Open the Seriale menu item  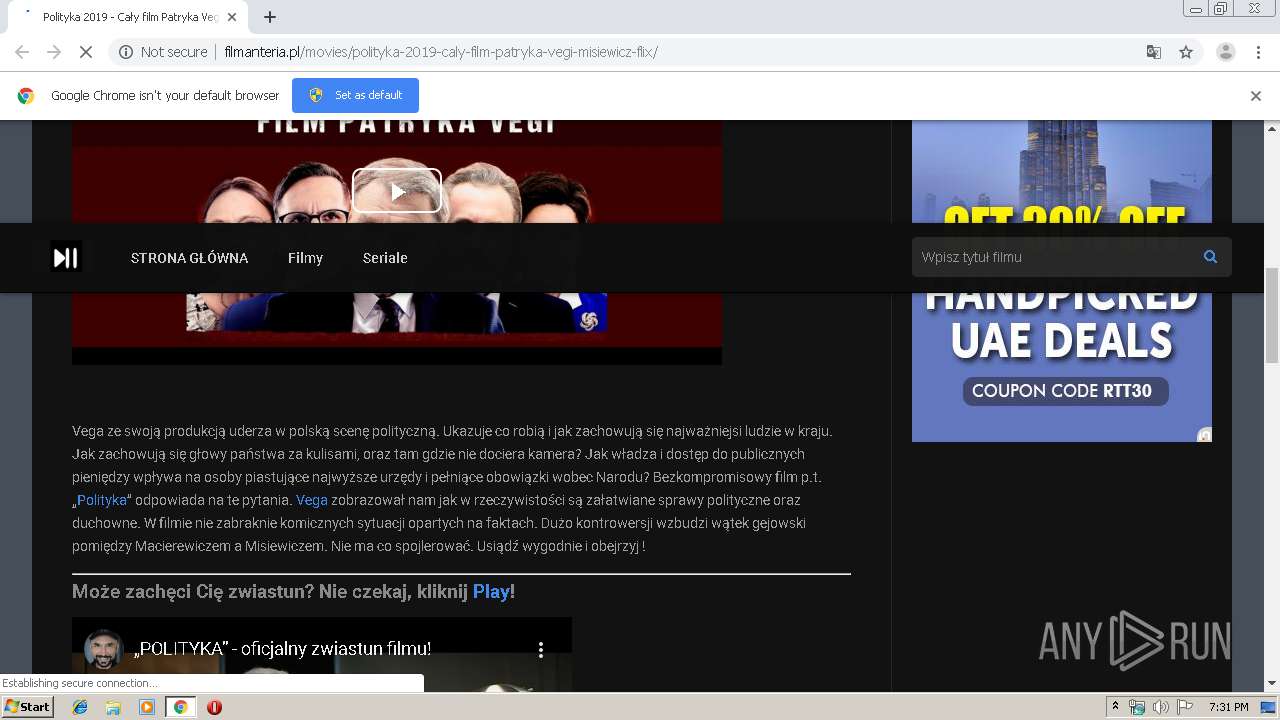tap(385, 258)
